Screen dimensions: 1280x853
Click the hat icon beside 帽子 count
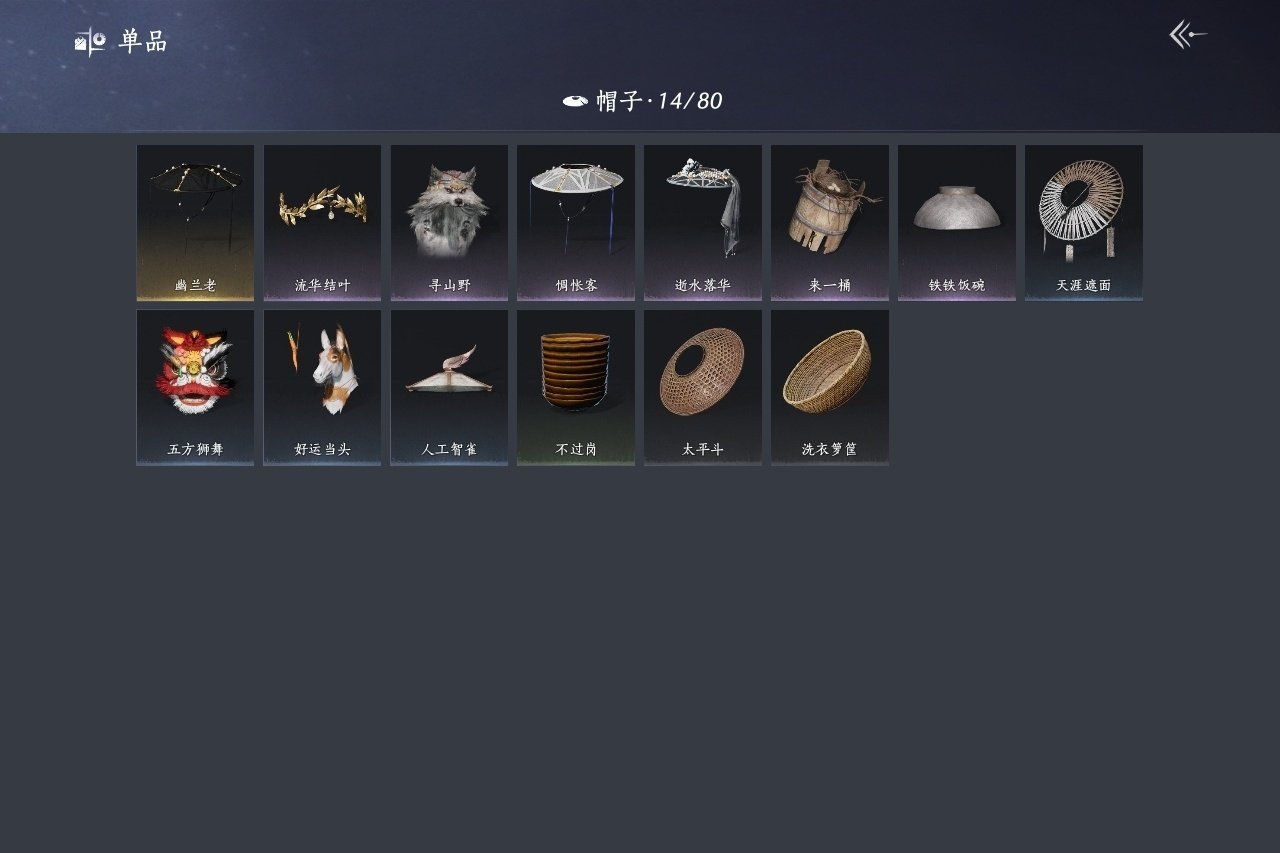tap(575, 101)
